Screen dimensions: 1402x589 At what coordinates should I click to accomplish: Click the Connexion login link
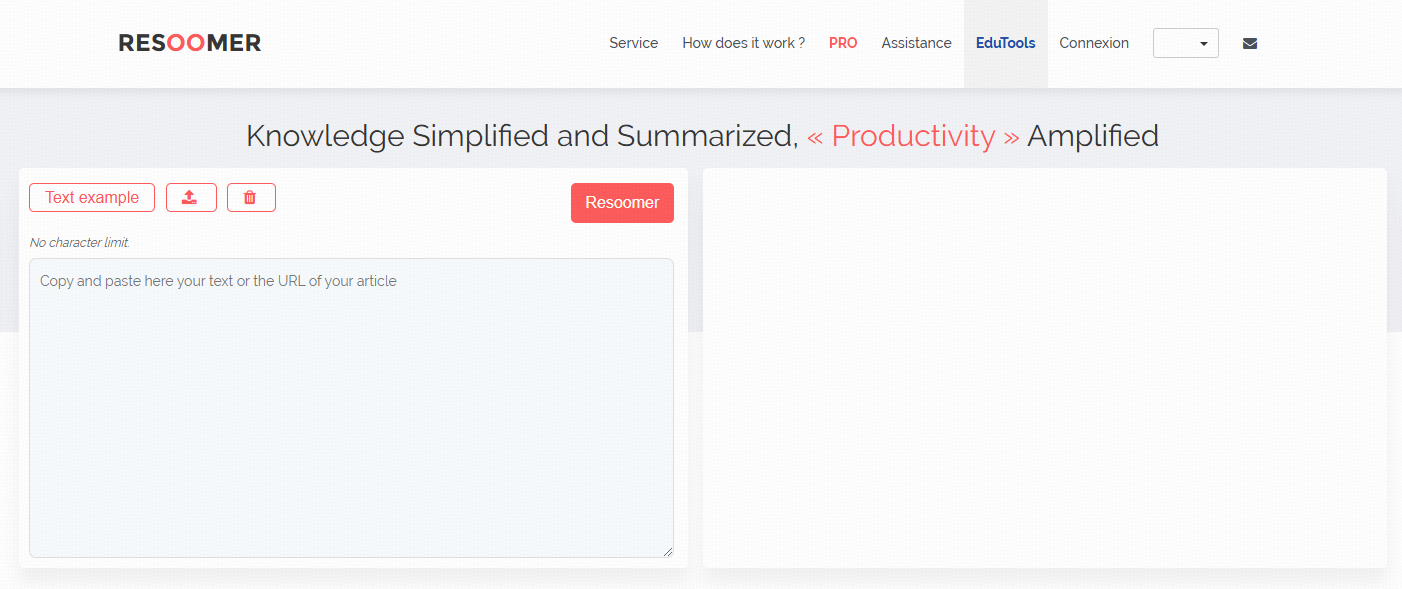coord(1094,43)
